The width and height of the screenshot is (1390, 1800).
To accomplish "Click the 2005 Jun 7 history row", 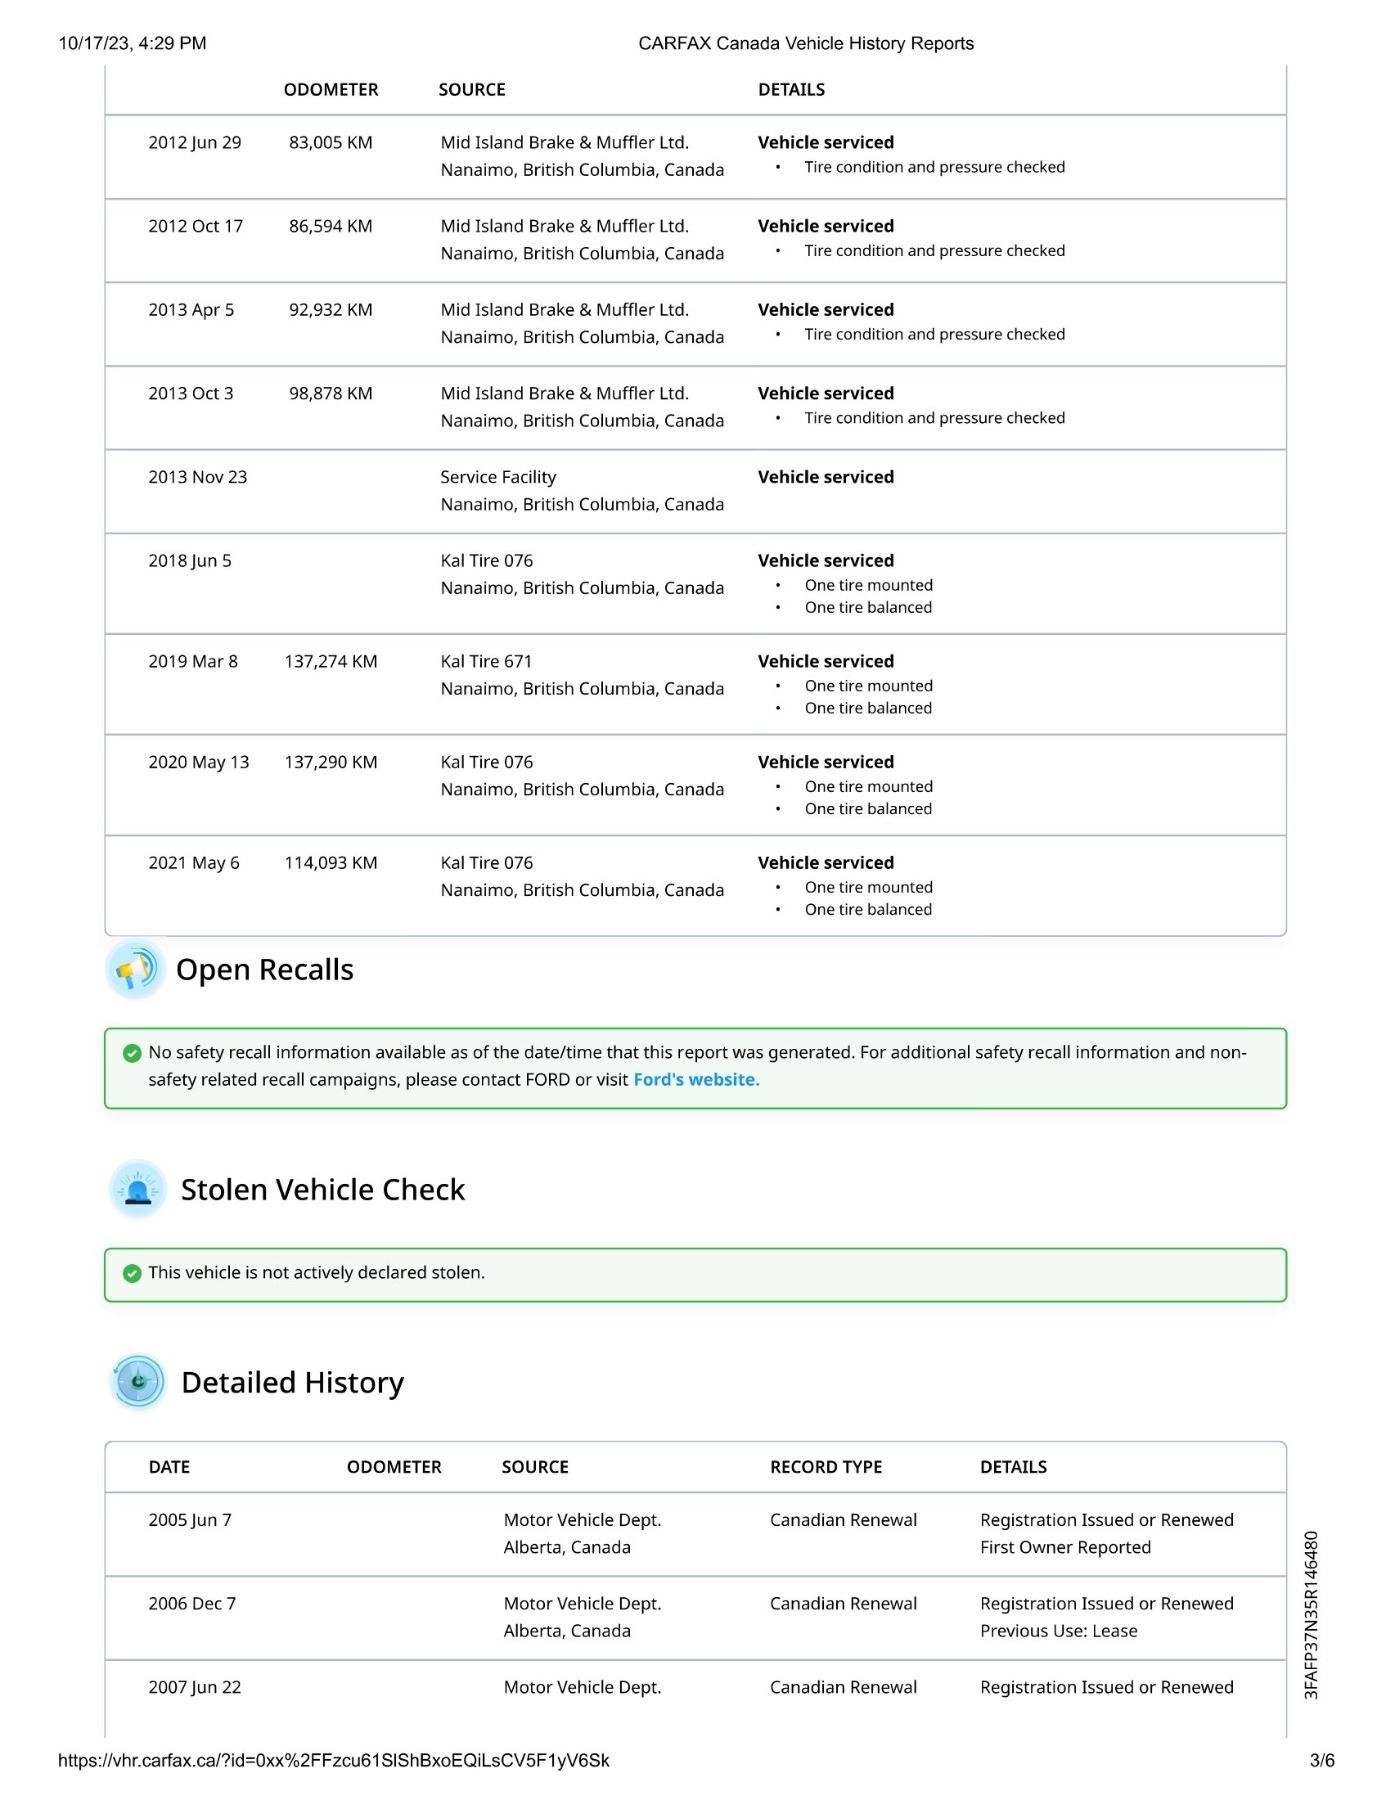I will coord(190,1520).
